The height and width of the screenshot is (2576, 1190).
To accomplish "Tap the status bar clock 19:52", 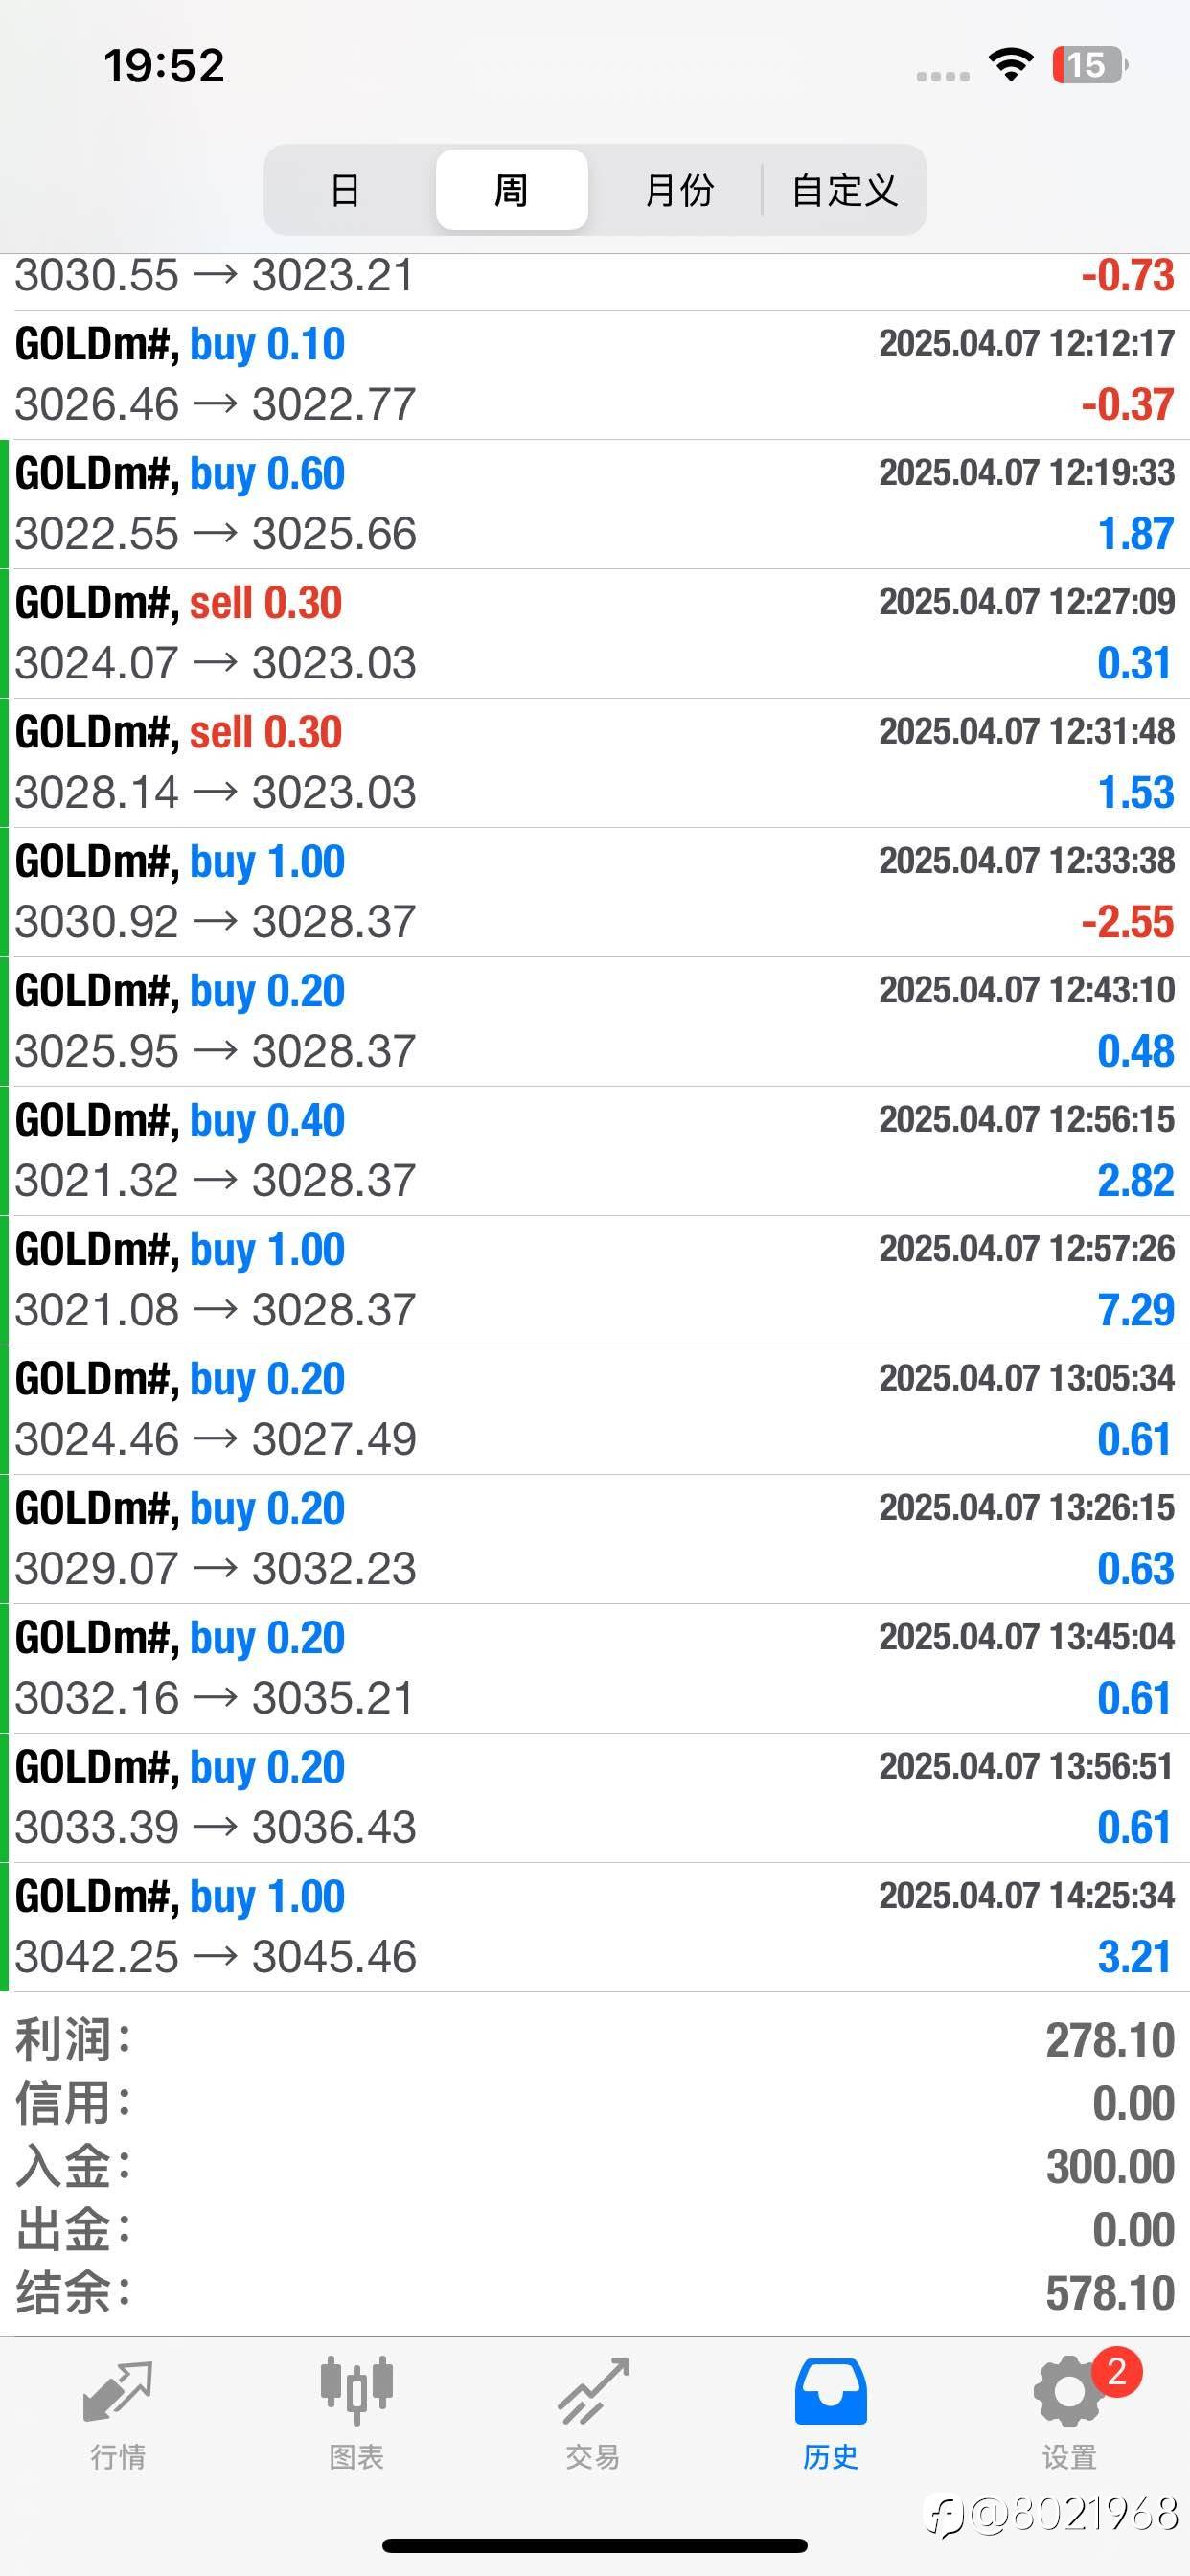I will point(164,66).
